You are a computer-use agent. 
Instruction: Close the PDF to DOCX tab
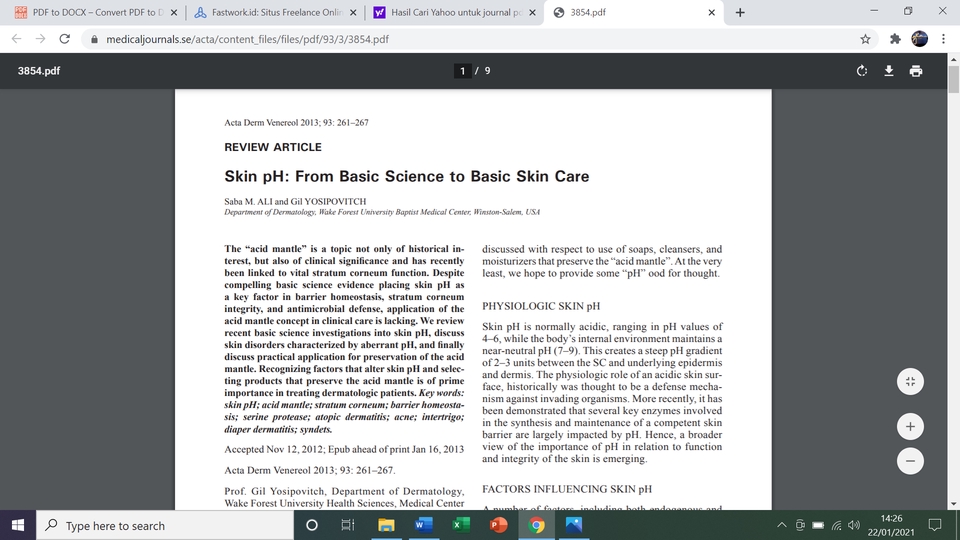pos(174,12)
